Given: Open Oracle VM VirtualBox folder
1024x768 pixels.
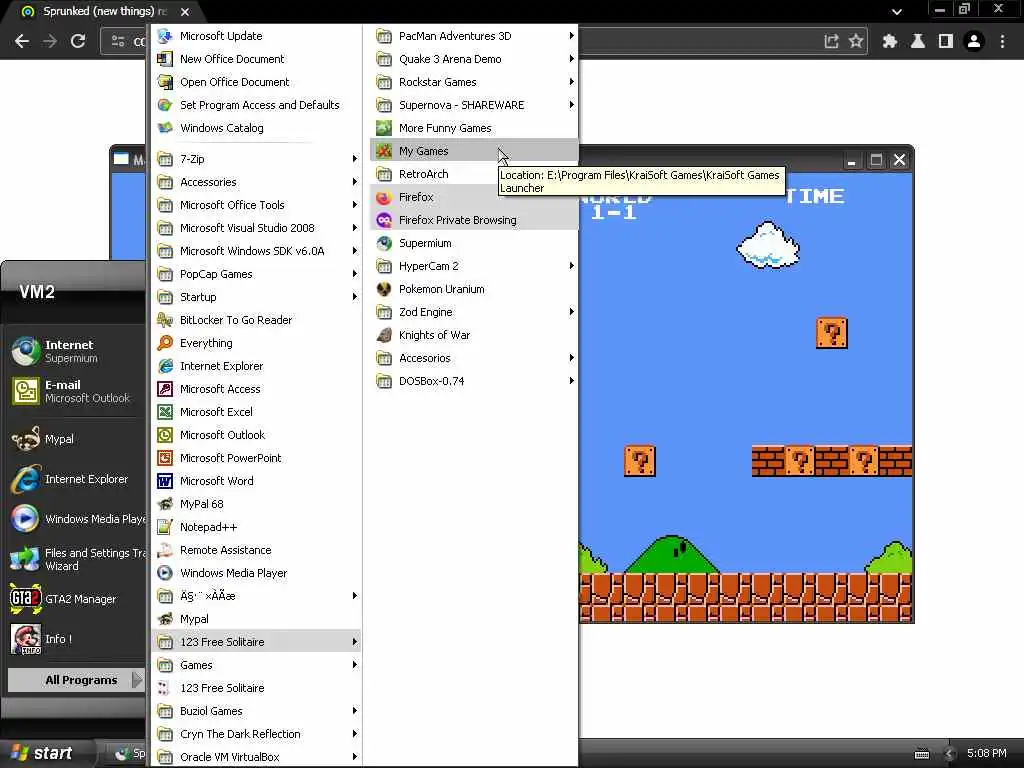Looking at the screenshot, I should point(257,757).
